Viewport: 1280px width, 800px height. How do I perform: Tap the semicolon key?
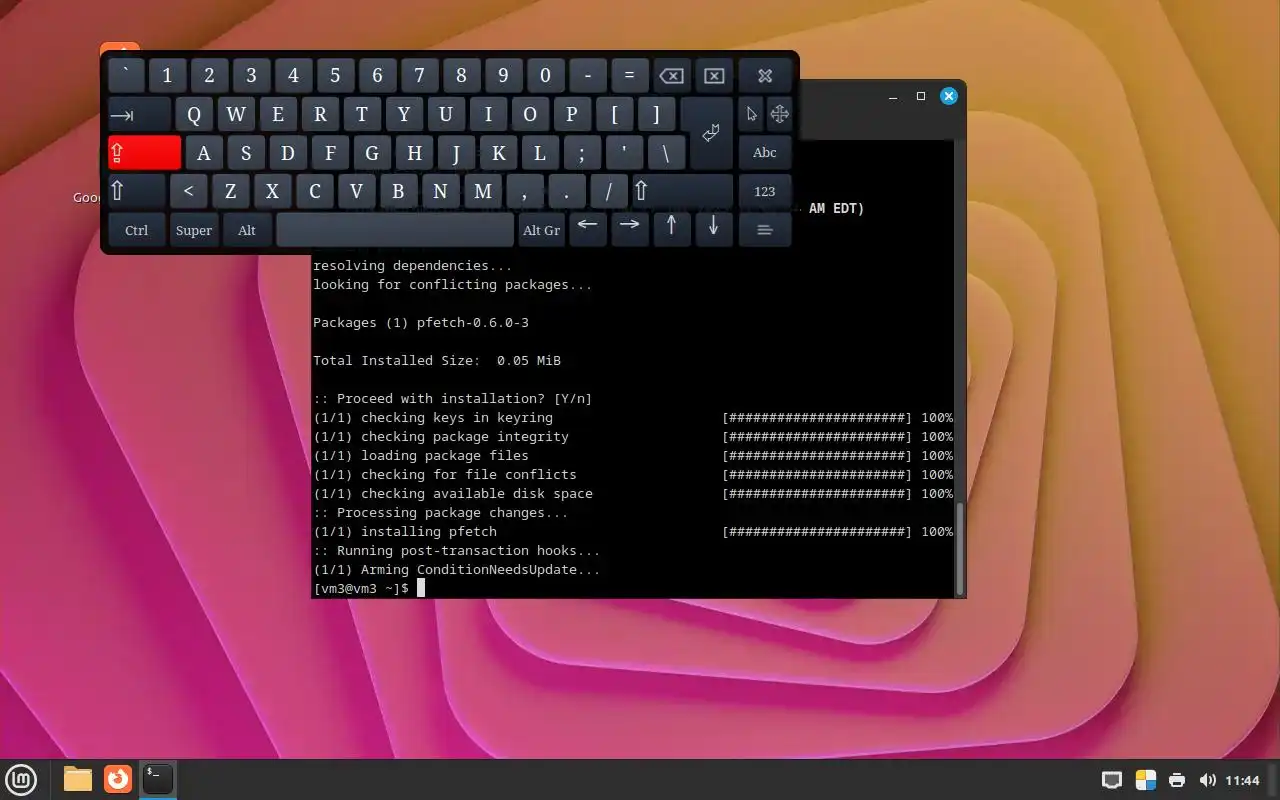[582, 152]
